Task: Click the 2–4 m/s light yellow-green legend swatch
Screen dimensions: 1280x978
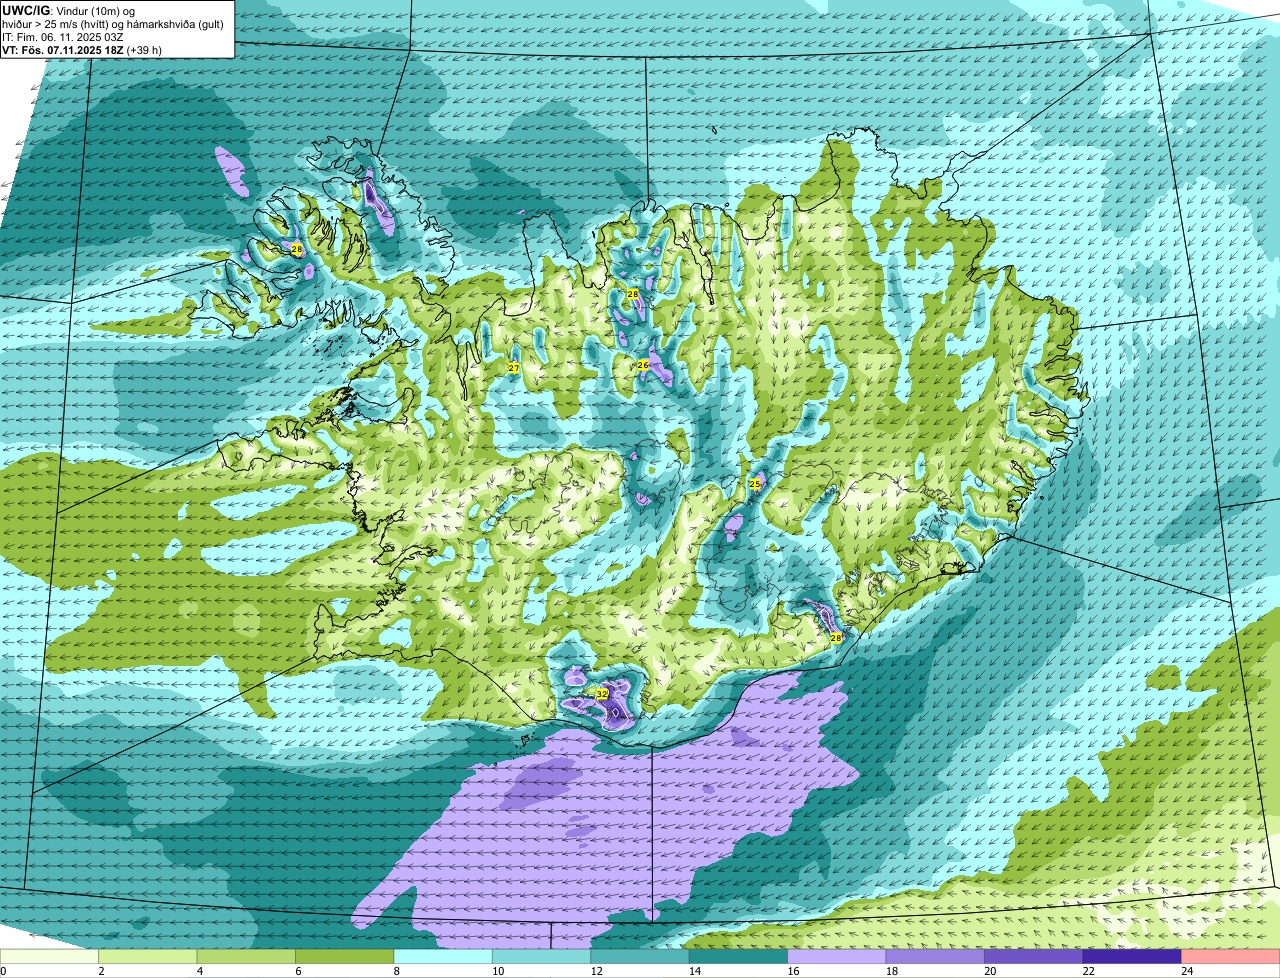Action: point(148,956)
